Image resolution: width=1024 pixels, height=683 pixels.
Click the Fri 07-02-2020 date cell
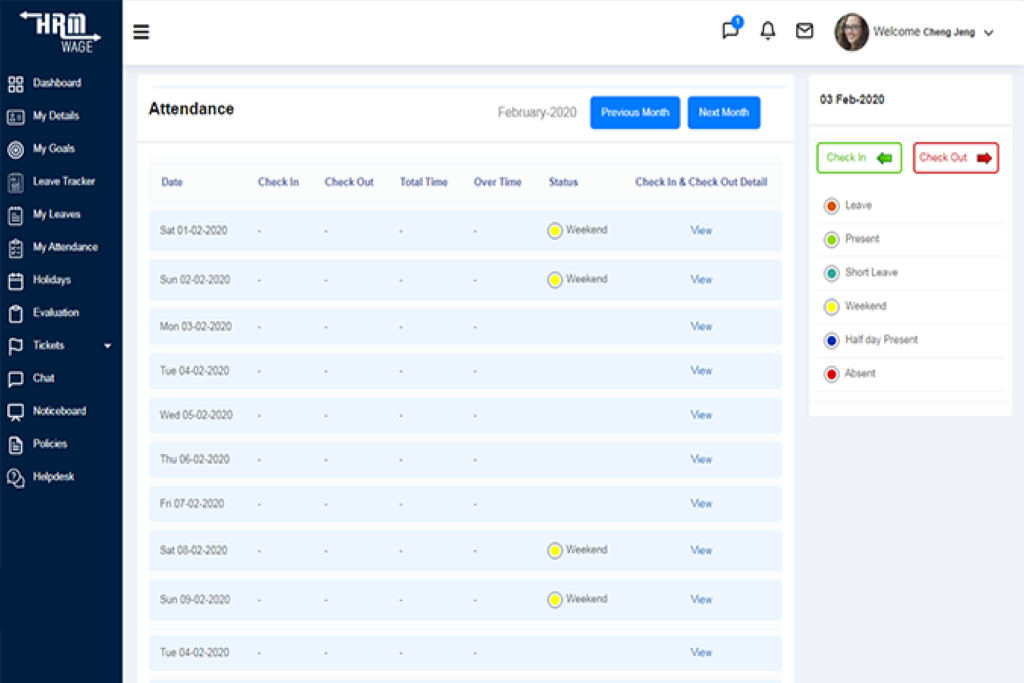tap(192, 504)
